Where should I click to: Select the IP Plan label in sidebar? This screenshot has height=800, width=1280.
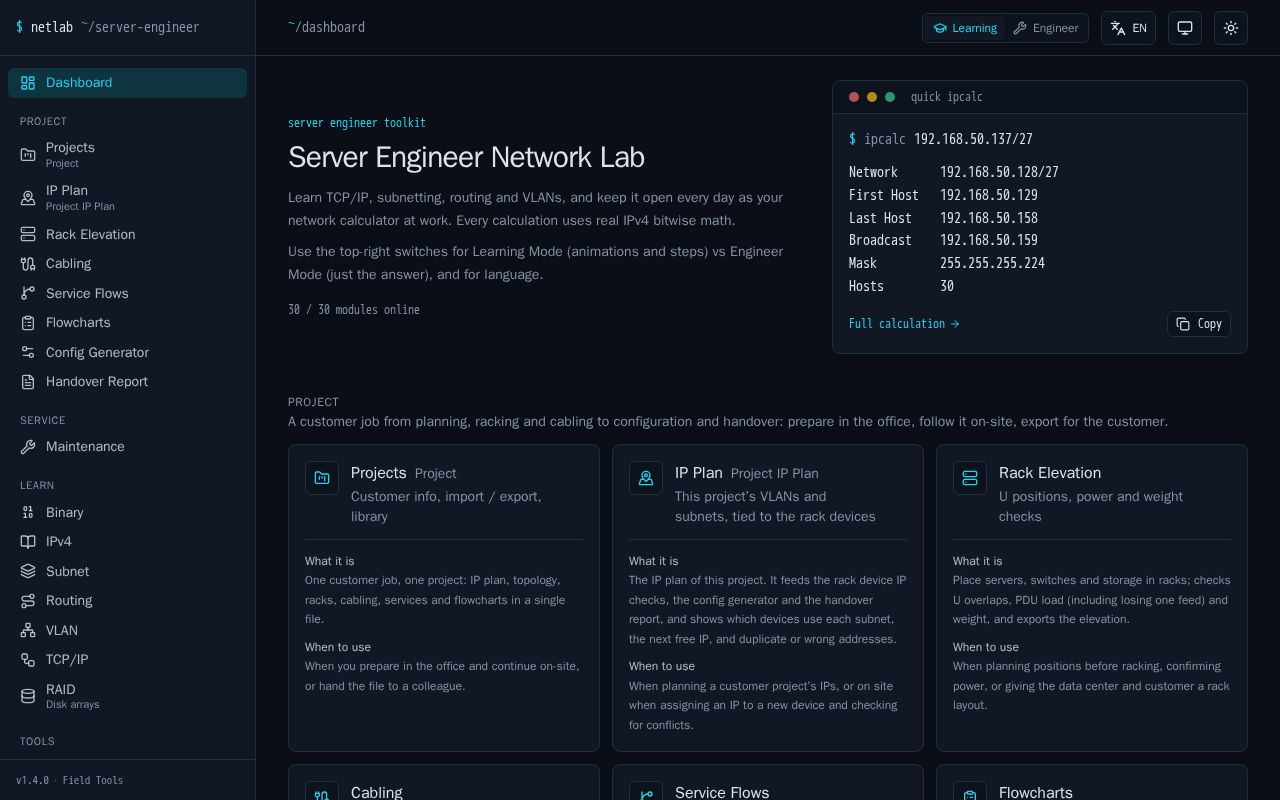pos(67,190)
